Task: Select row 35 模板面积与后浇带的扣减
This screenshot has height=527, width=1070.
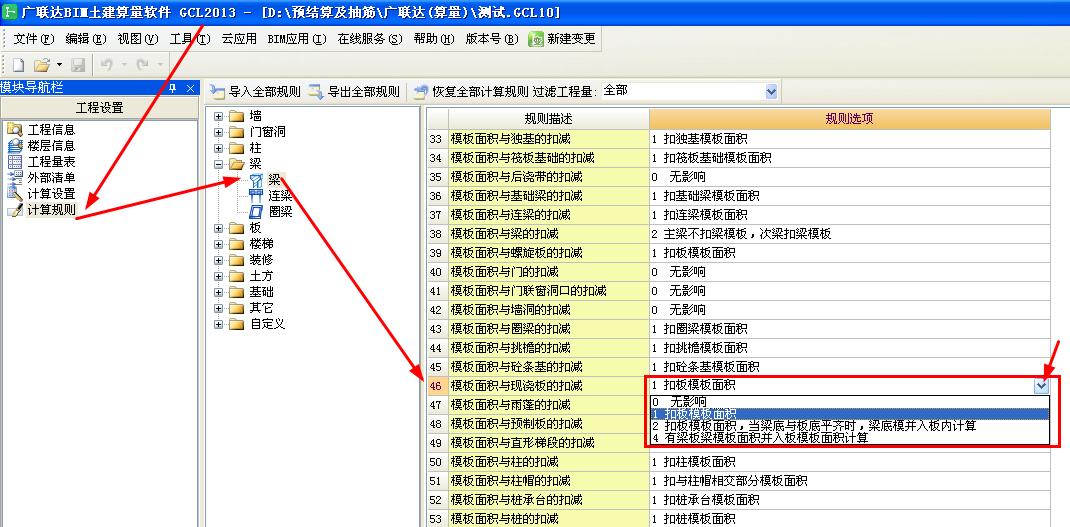Action: tap(549, 177)
